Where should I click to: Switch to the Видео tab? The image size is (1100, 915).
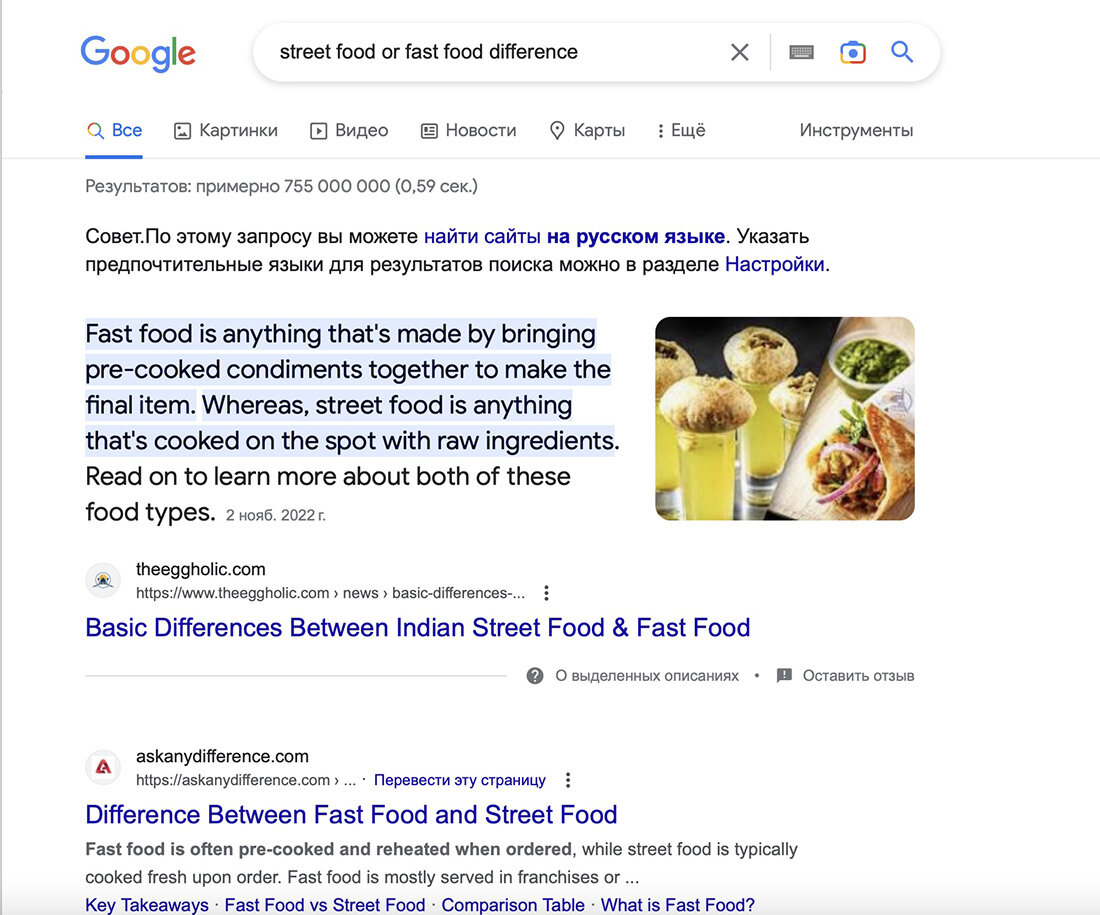[x=349, y=131]
